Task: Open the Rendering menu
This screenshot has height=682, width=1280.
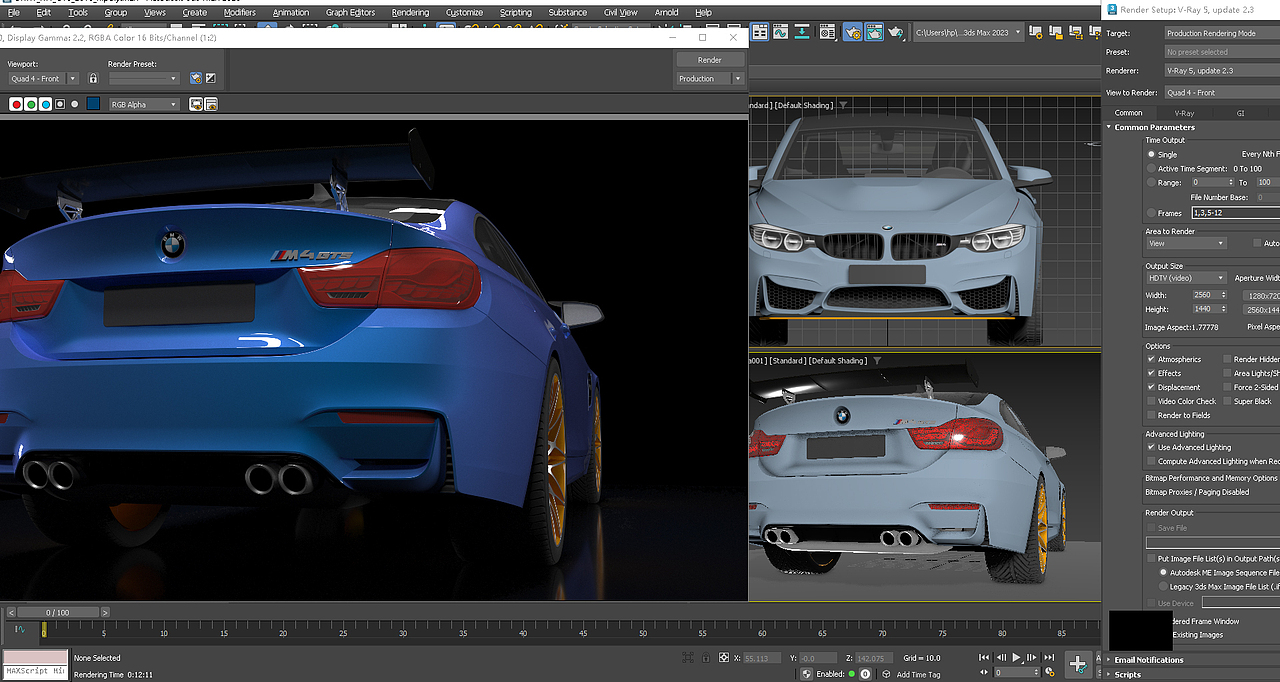Action: (410, 13)
